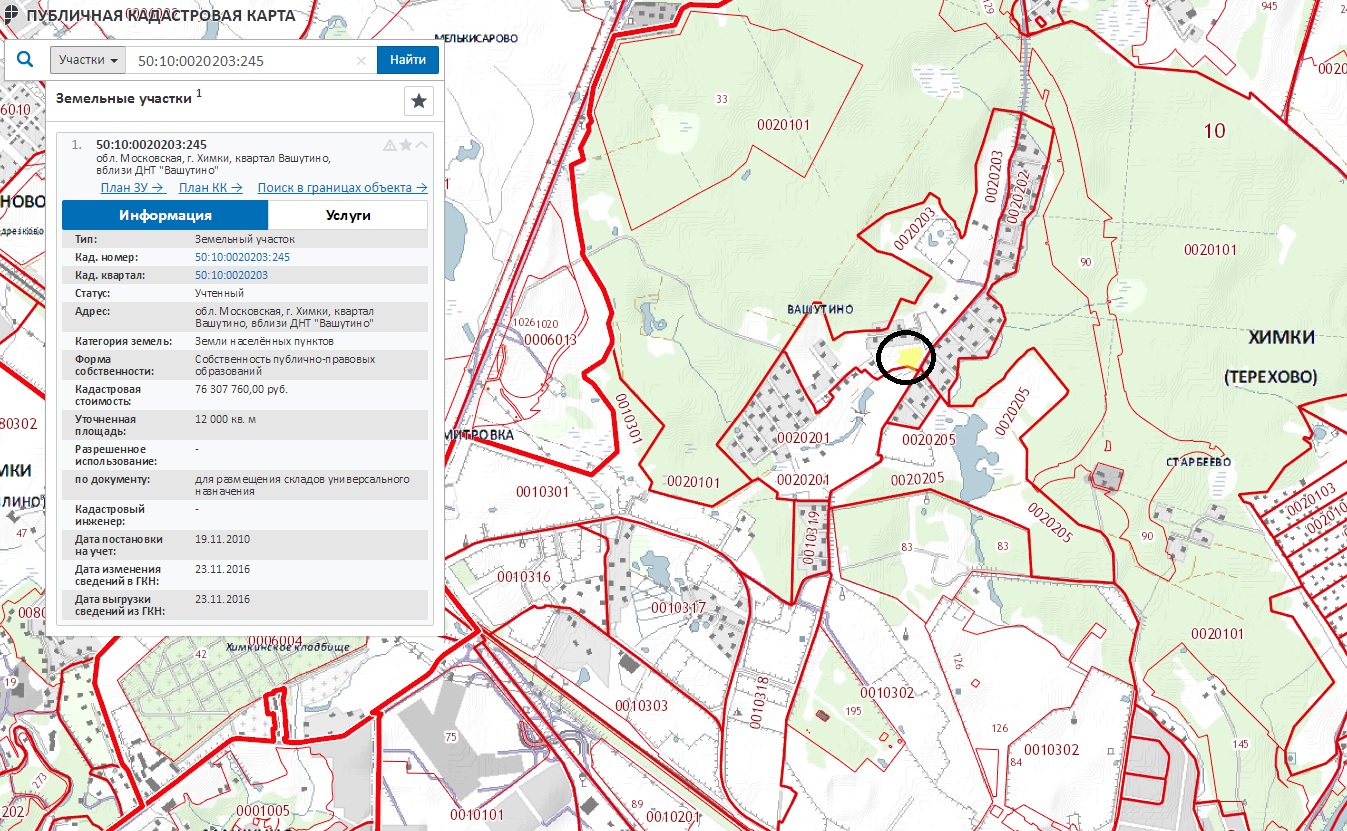Collapse the result card with the chevron
The height and width of the screenshot is (831, 1347).
[422, 145]
